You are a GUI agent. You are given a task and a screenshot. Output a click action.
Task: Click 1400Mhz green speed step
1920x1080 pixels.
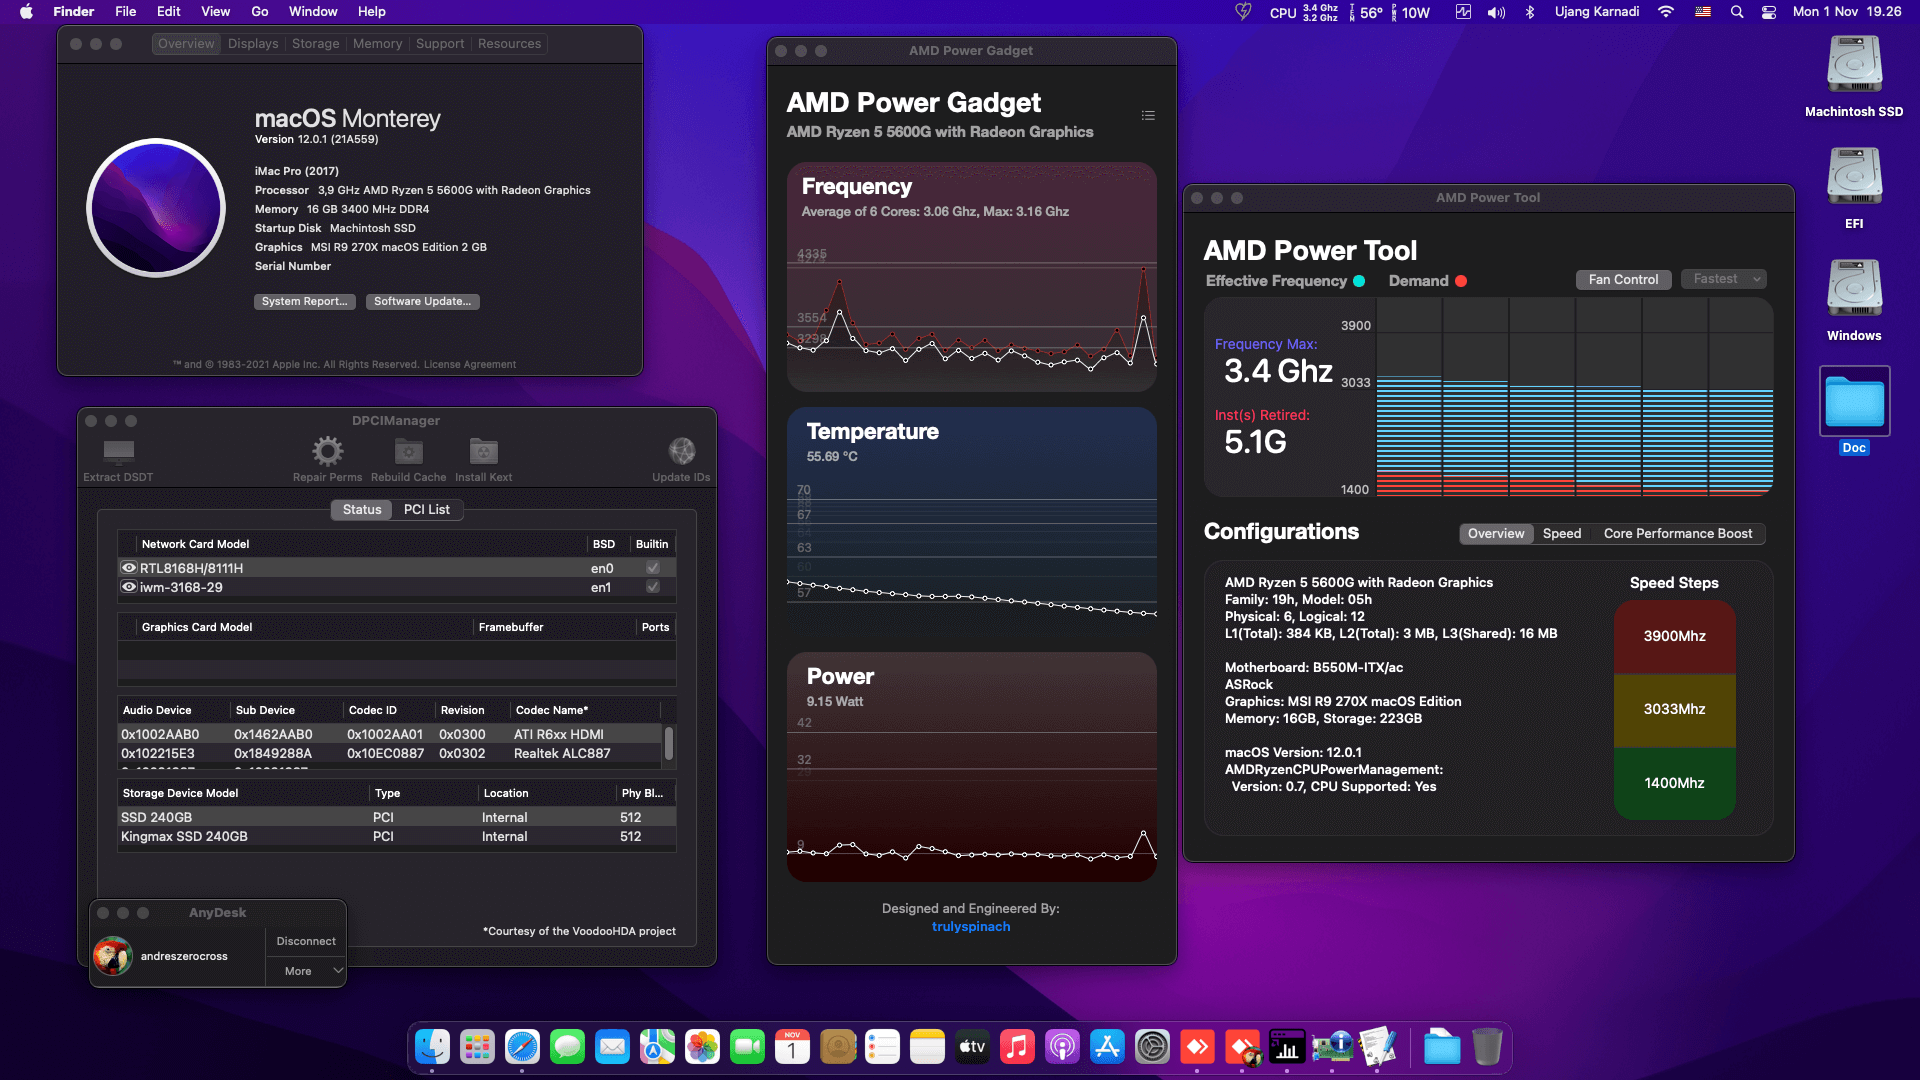pyautogui.click(x=1674, y=784)
